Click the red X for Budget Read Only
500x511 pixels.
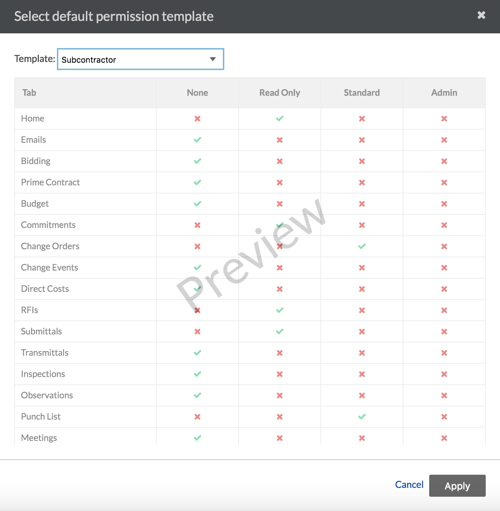pyautogui.click(x=280, y=204)
